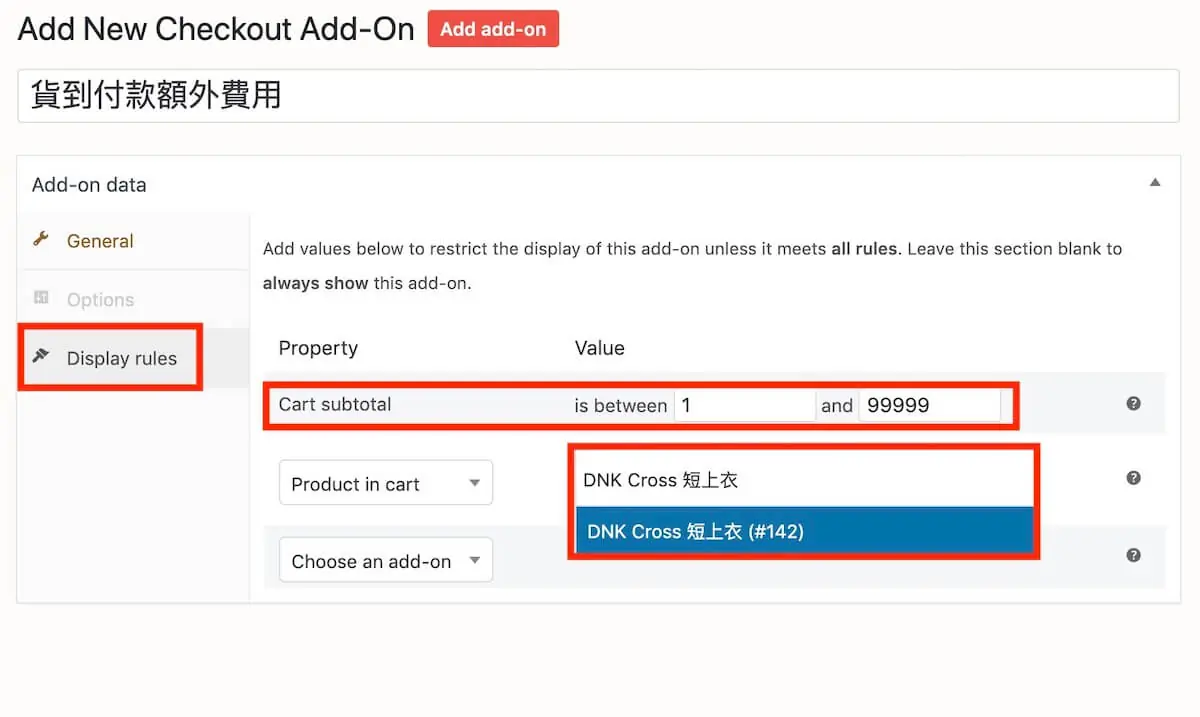The height and width of the screenshot is (717, 1200).
Task: Open help tooltip for Choose an add-on row
Action: [1133, 555]
